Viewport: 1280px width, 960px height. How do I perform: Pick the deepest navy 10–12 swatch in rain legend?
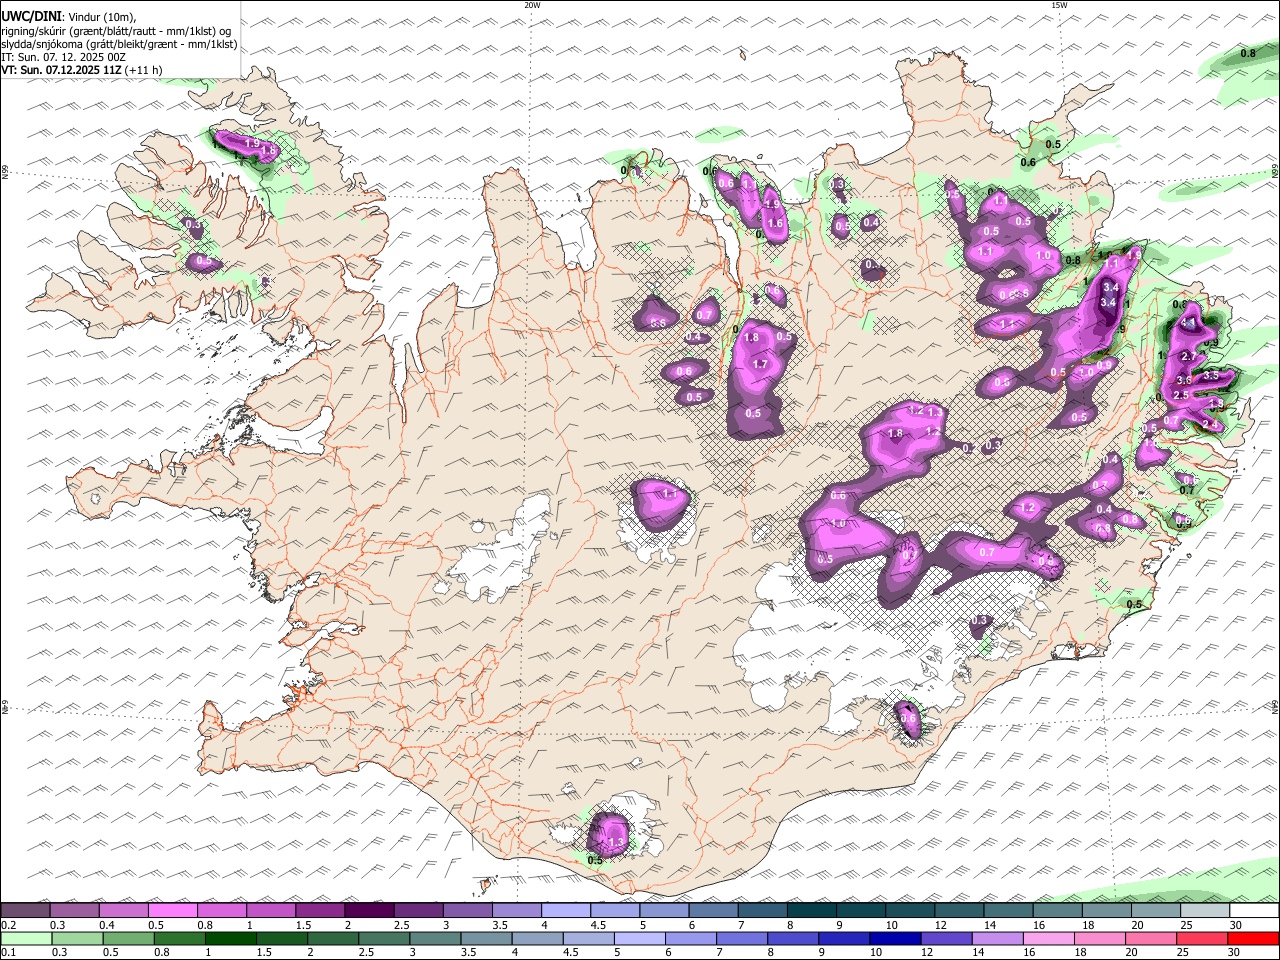pyautogui.click(x=894, y=939)
